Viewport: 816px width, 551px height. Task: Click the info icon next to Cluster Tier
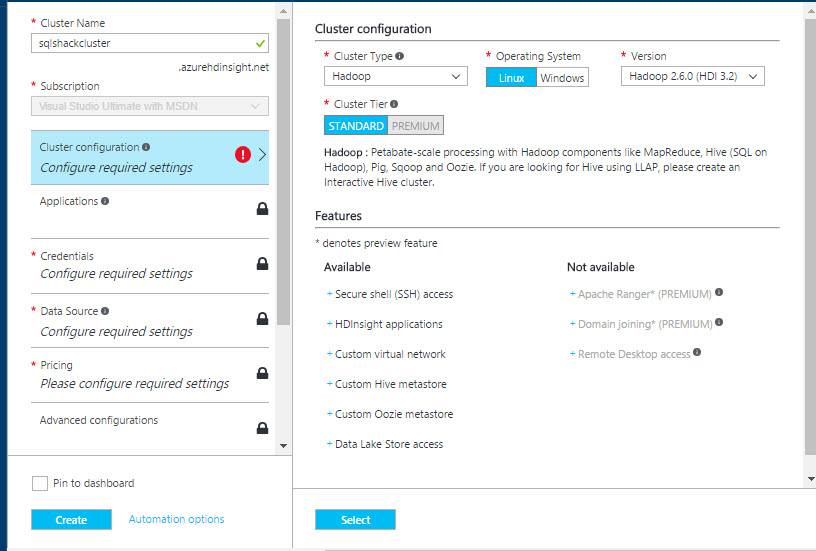pyautogui.click(x=394, y=104)
